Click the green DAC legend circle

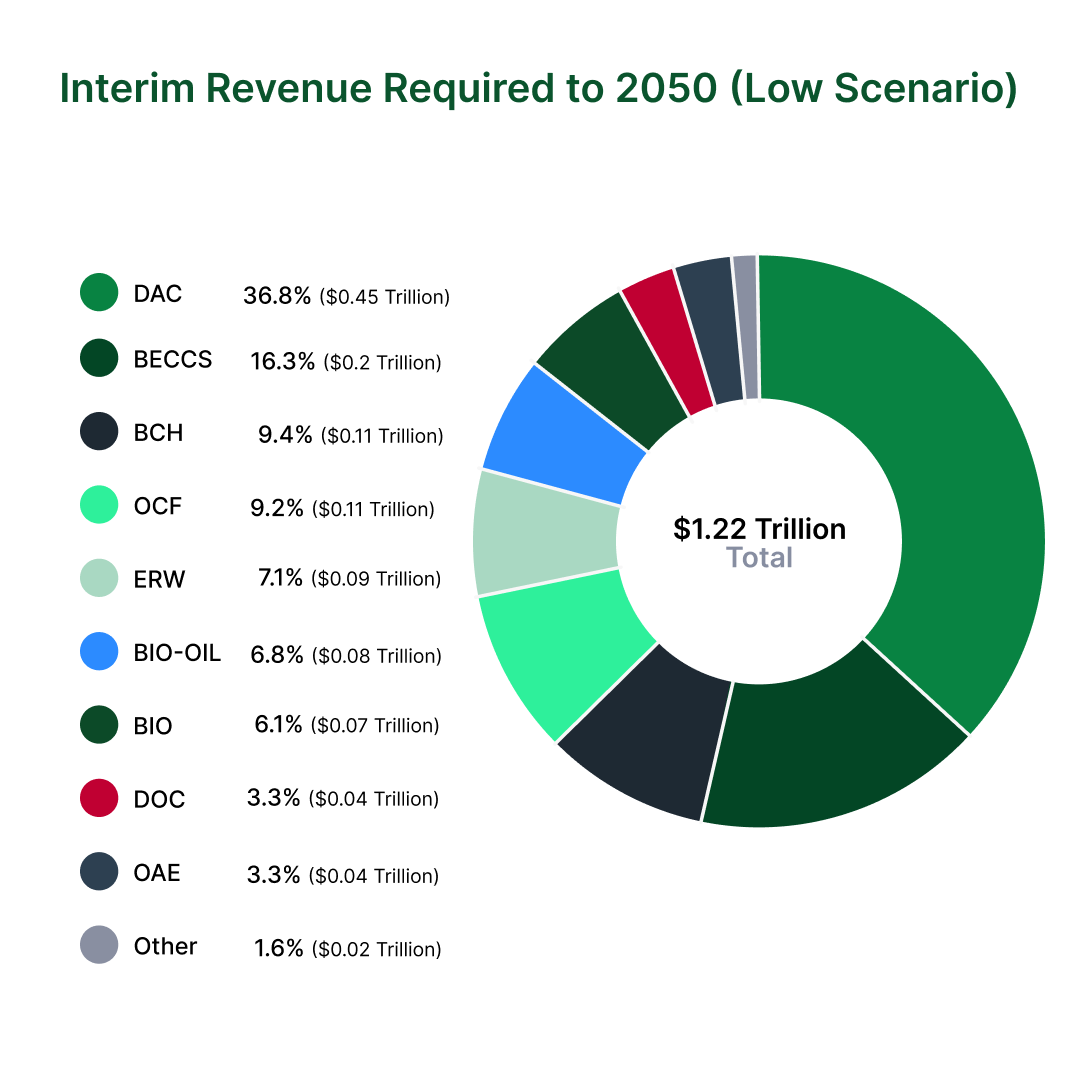click(x=99, y=293)
